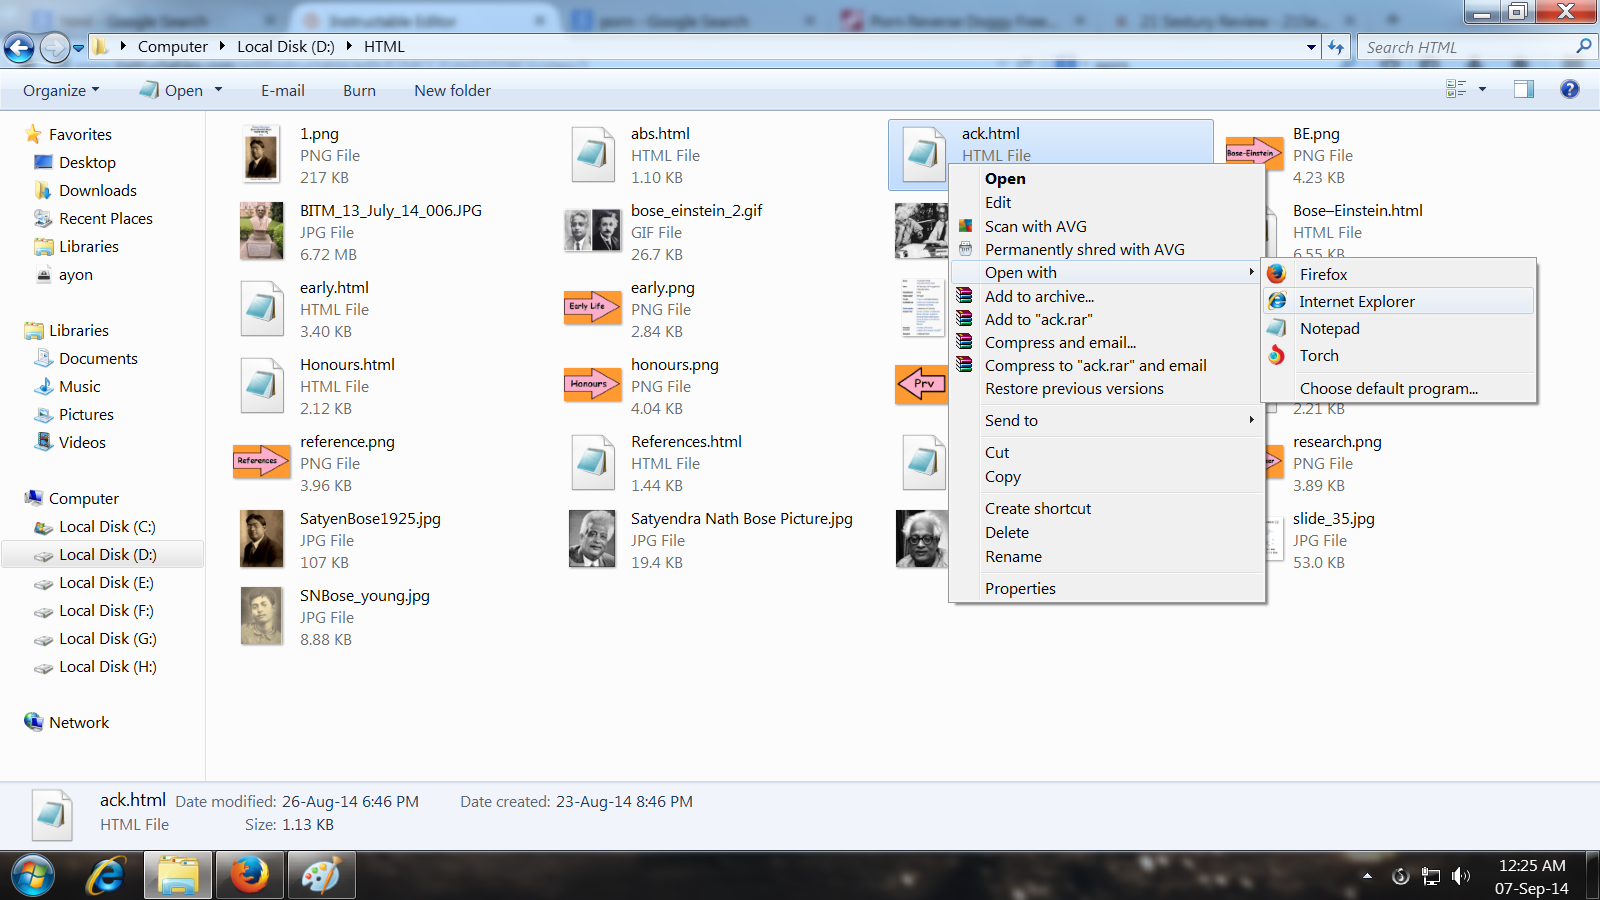This screenshot has height=900, width=1600.
Task: Click the Forward navigation arrow button
Action: pos(54,47)
